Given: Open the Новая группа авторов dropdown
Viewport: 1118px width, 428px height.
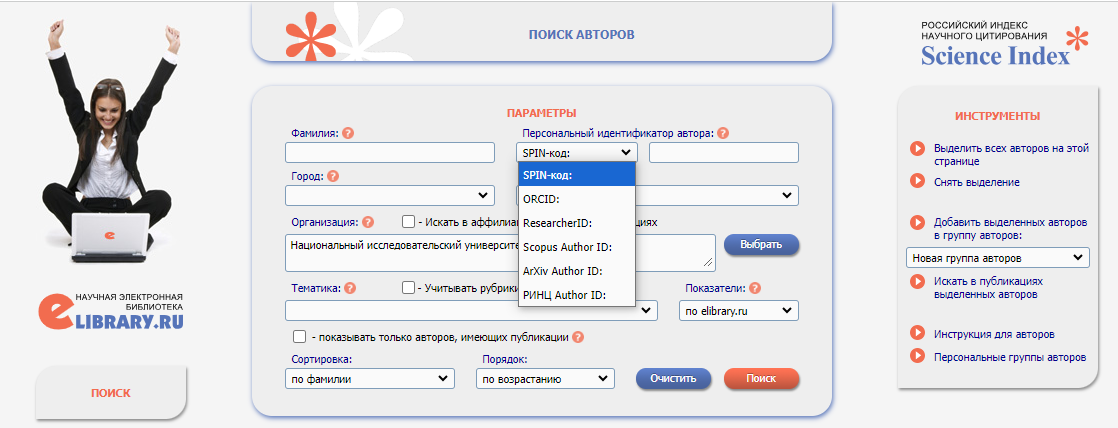Looking at the screenshot, I should point(998,258).
